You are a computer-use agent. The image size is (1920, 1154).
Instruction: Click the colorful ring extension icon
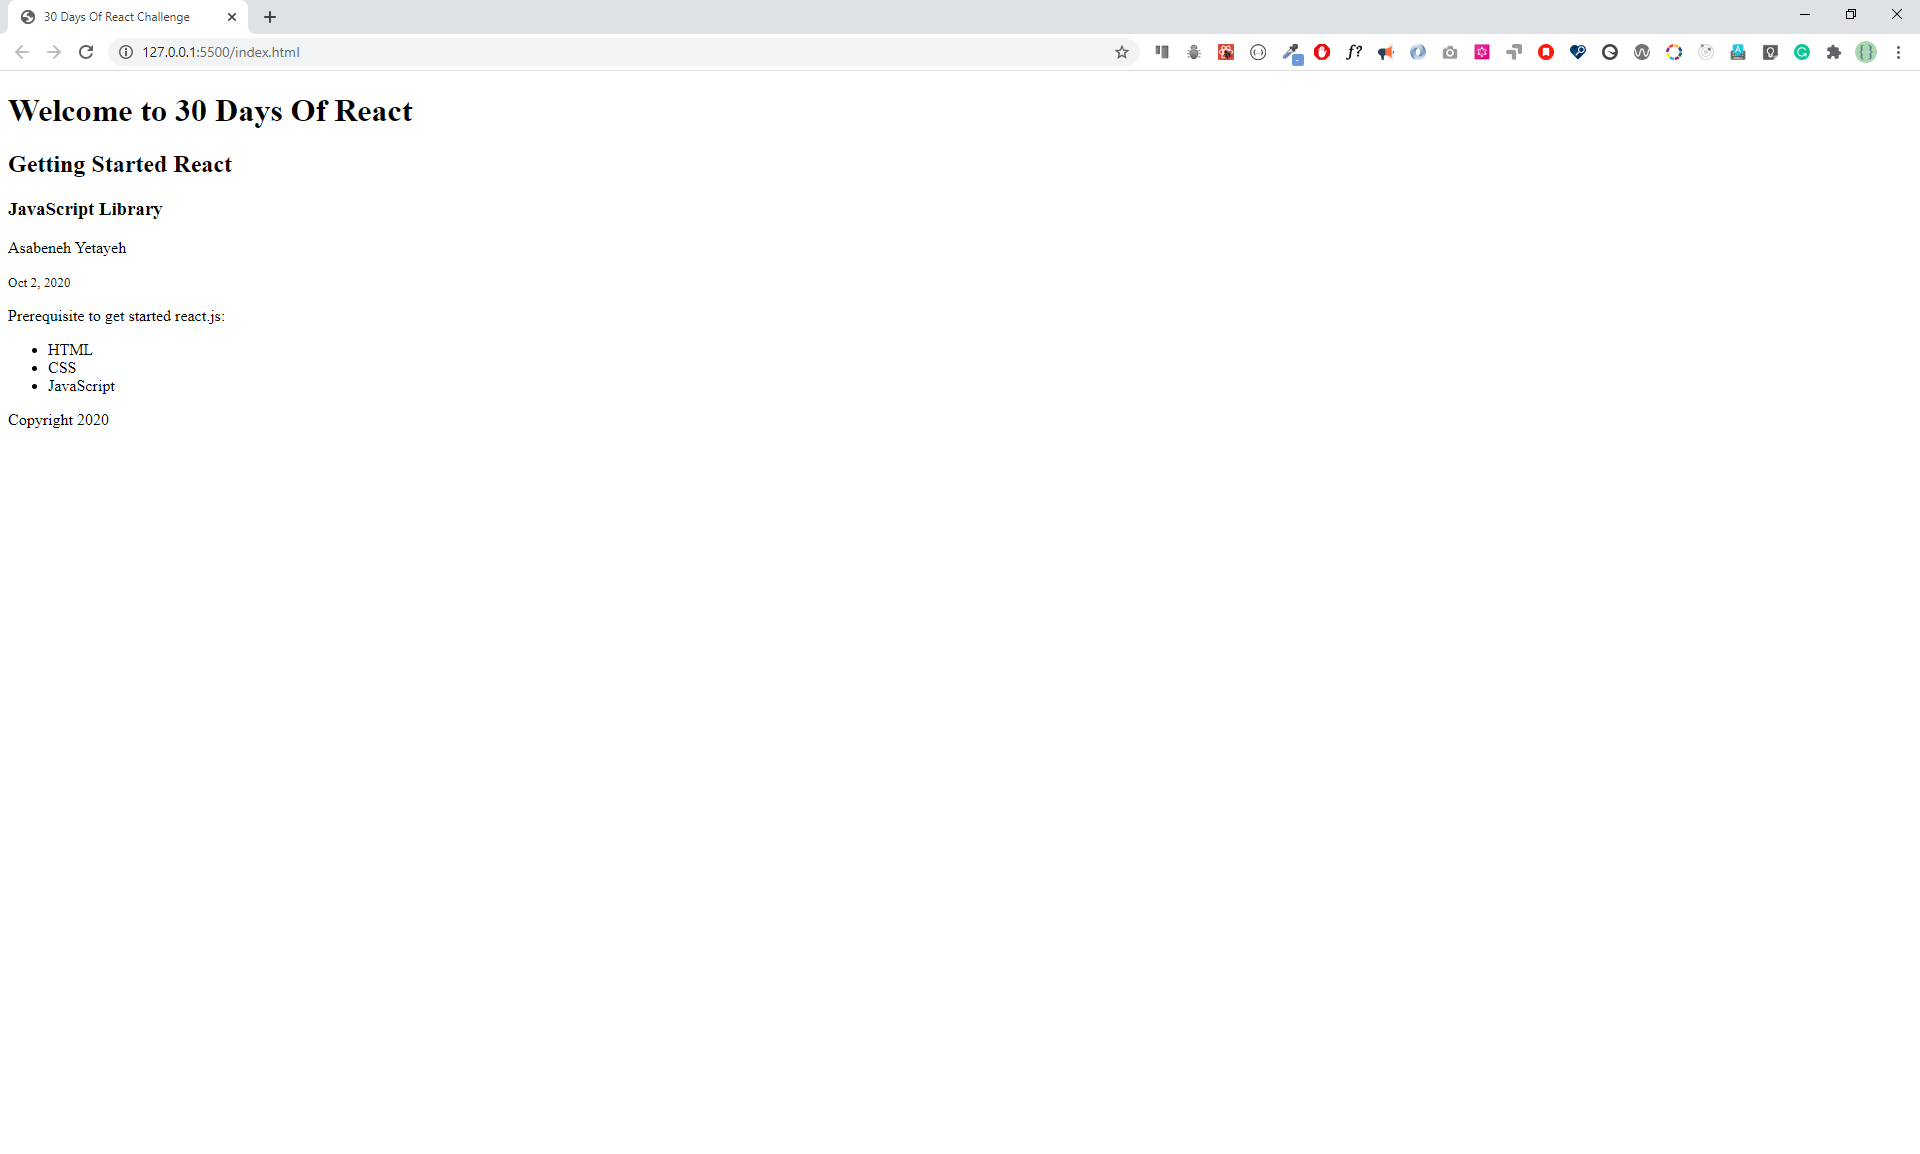1674,52
